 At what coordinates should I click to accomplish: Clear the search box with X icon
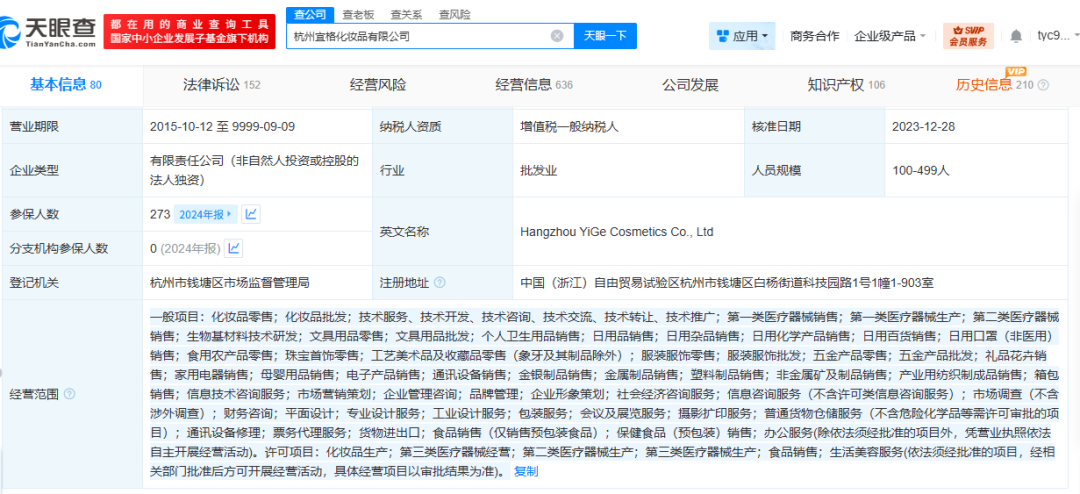tap(557, 36)
